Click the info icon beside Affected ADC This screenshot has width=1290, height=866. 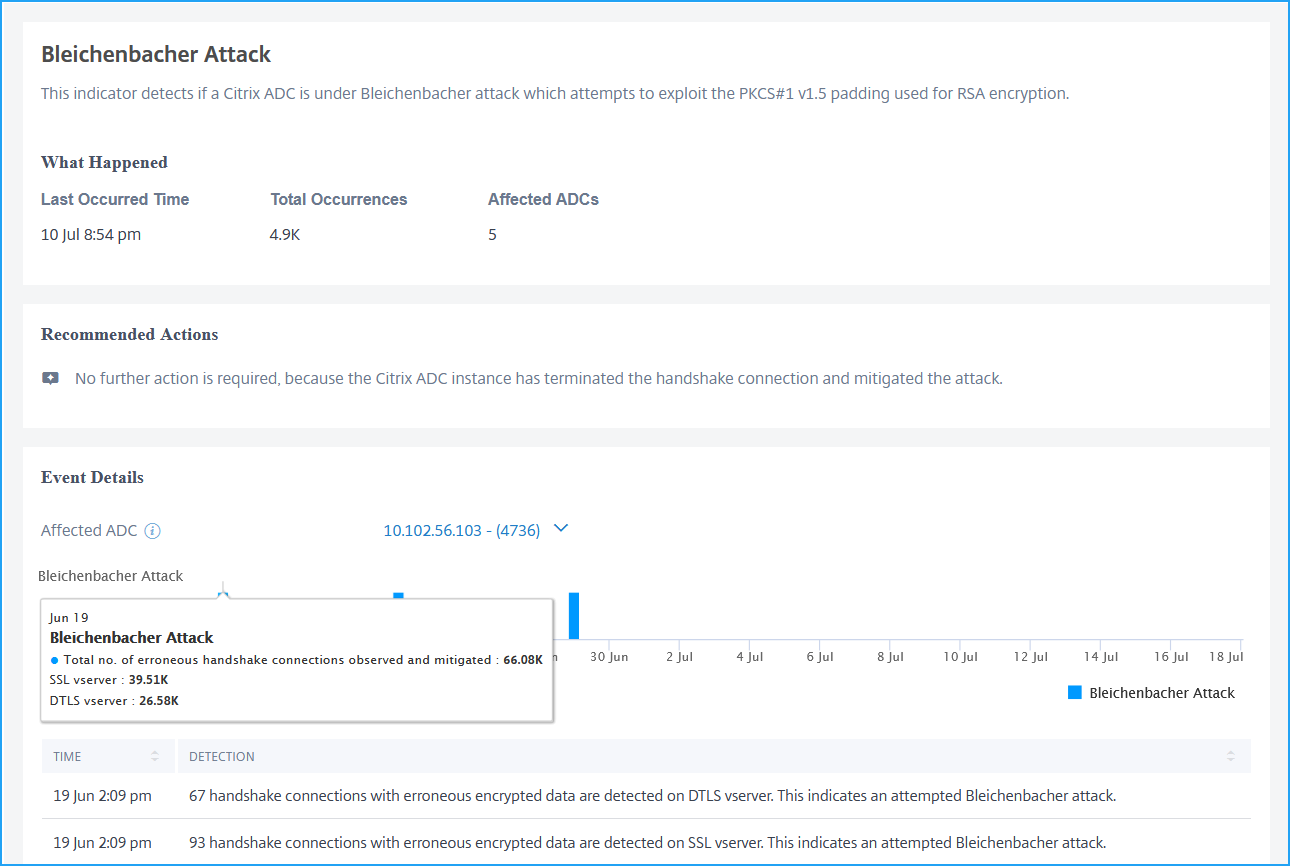click(152, 531)
